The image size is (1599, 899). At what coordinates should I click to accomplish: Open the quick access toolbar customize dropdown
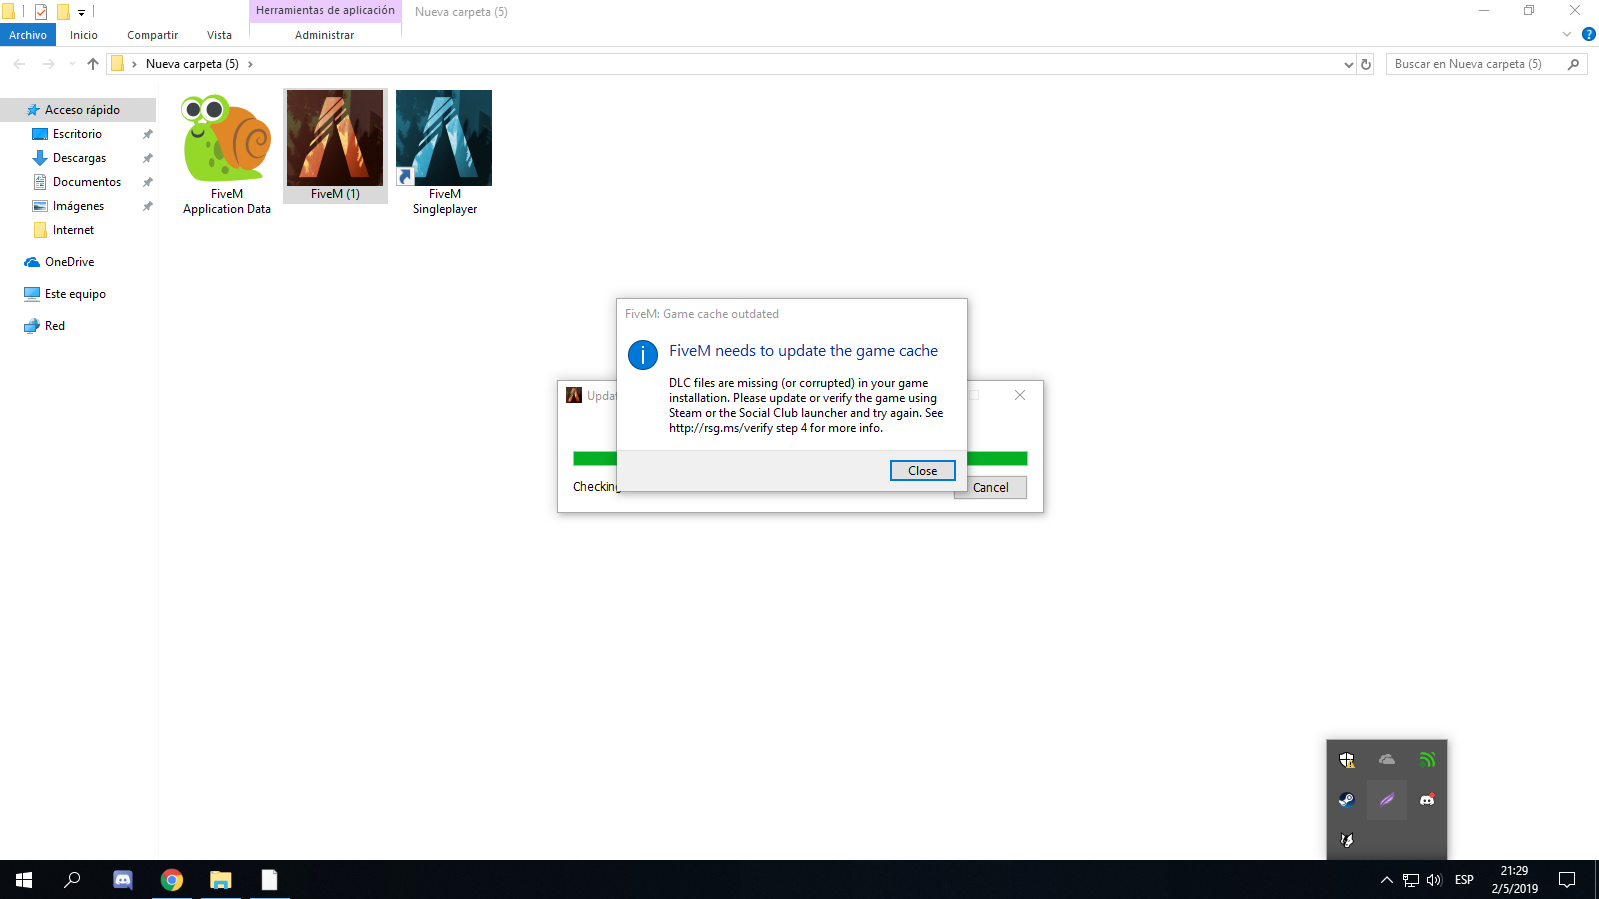tap(81, 12)
